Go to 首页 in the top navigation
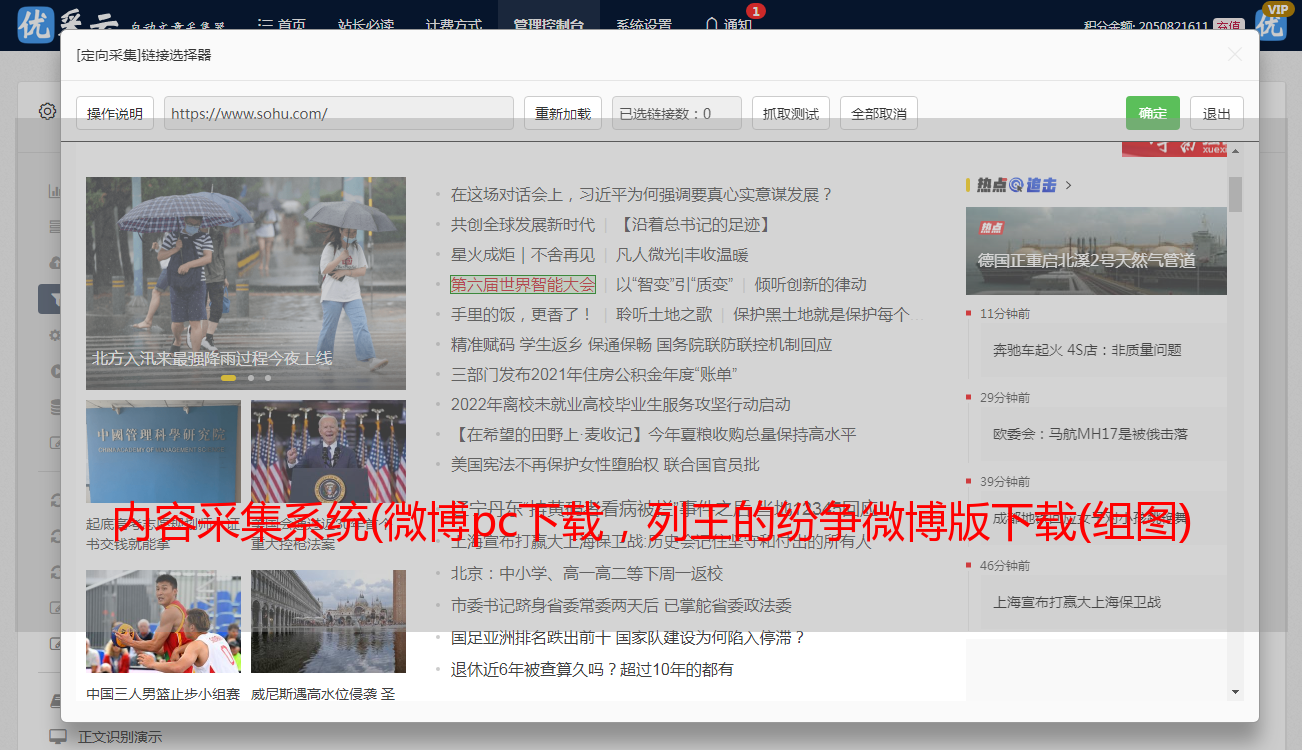Image resolution: width=1302 pixels, height=750 pixels. click(x=282, y=25)
